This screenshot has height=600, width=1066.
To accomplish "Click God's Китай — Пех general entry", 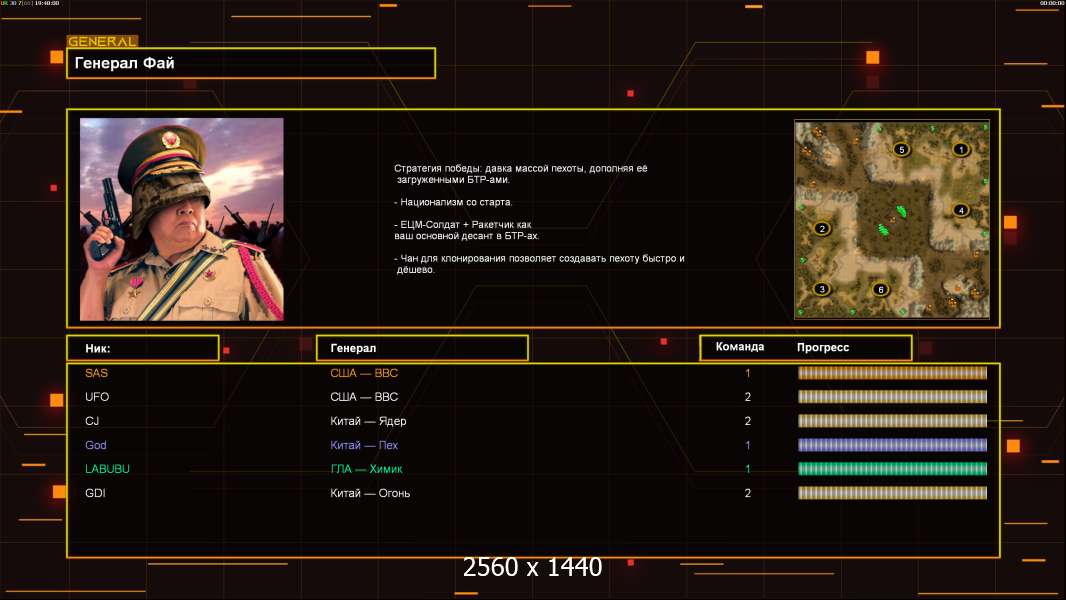I will [x=364, y=445].
